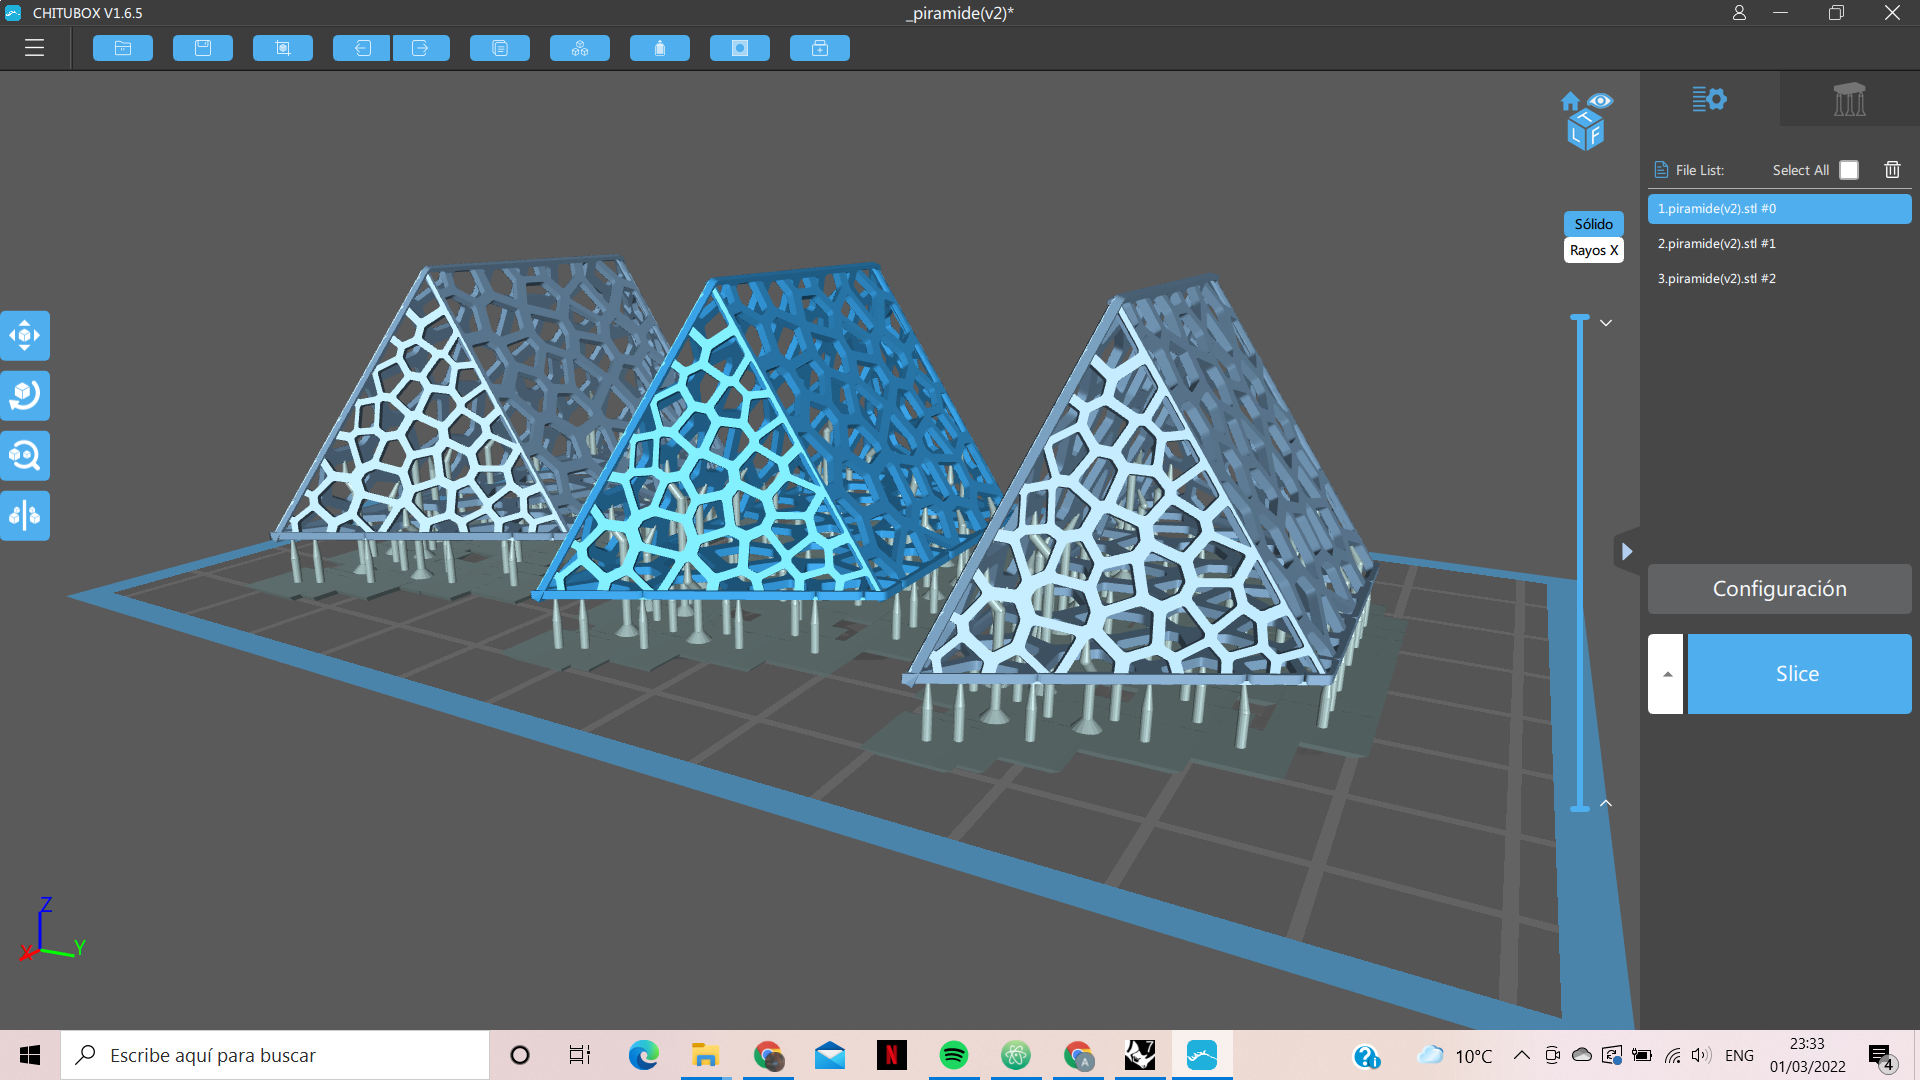Open the user account icon in title bar
The width and height of the screenshot is (1920, 1080).
point(1739,13)
